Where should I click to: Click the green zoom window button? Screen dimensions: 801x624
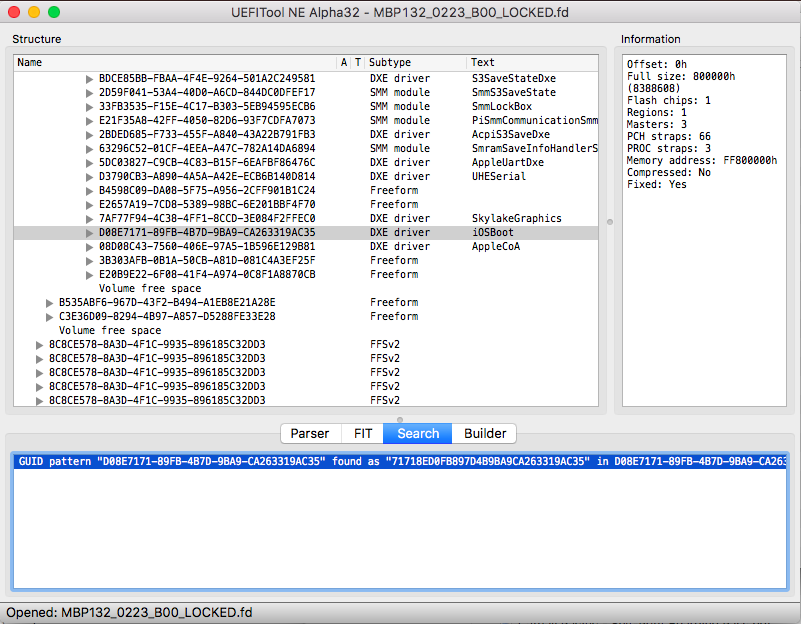point(54,12)
